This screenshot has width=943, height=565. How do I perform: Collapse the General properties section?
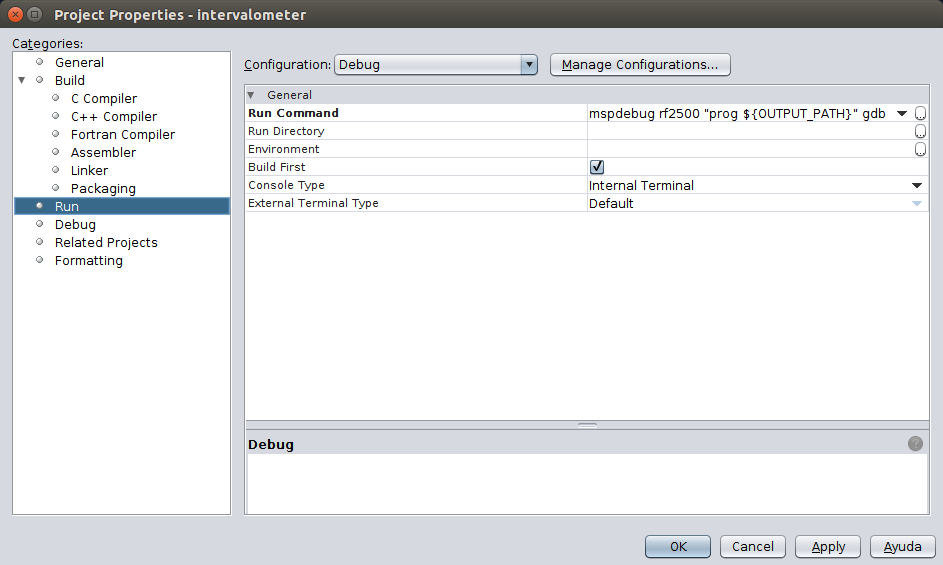click(251, 96)
